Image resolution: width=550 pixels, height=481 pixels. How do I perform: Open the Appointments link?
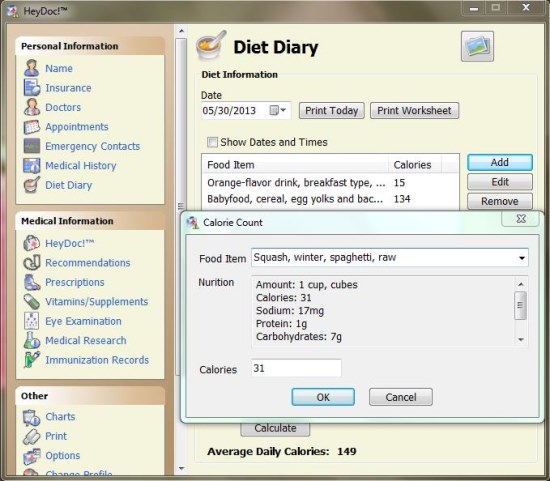[x=77, y=127]
